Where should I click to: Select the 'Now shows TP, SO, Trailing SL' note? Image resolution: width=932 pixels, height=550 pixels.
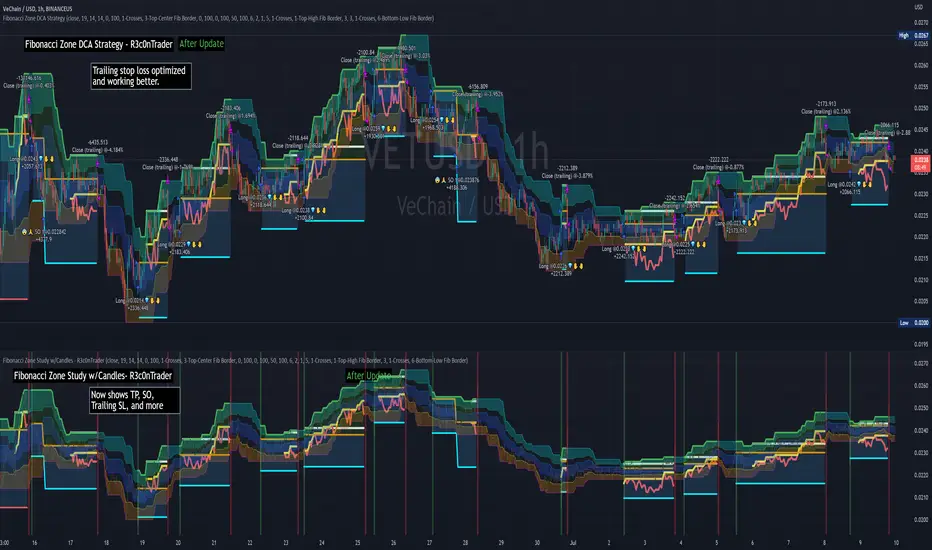click(134, 400)
